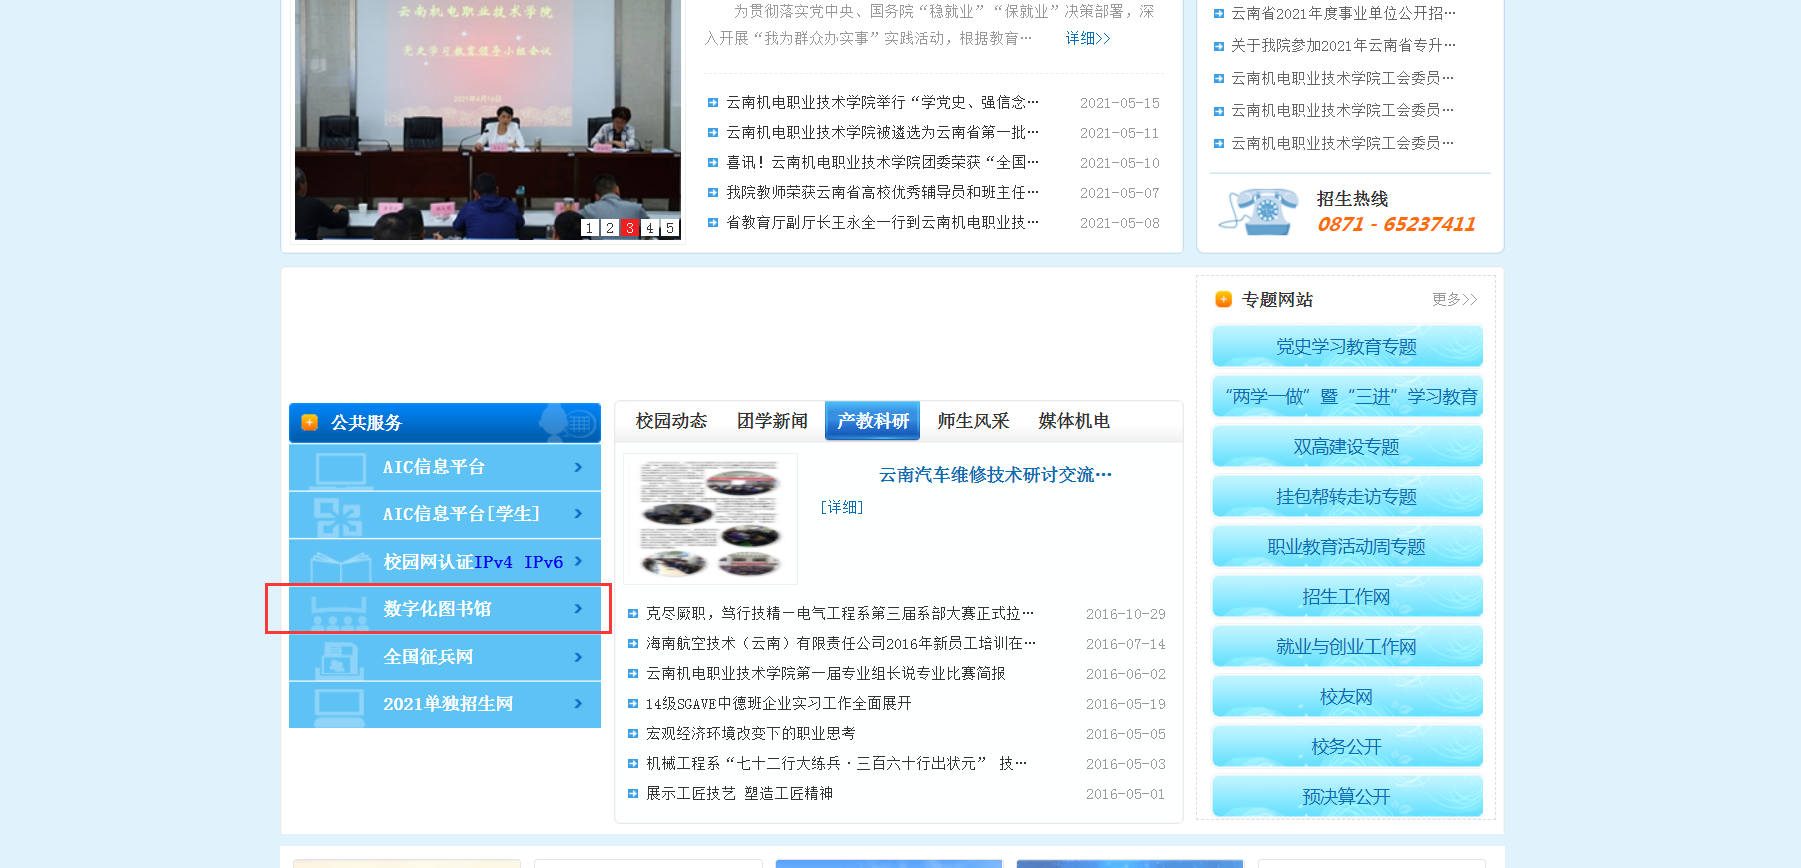Click the IPv6 link in 校园网认证
The height and width of the screenshot is (868, 1801).
[543, 562]
